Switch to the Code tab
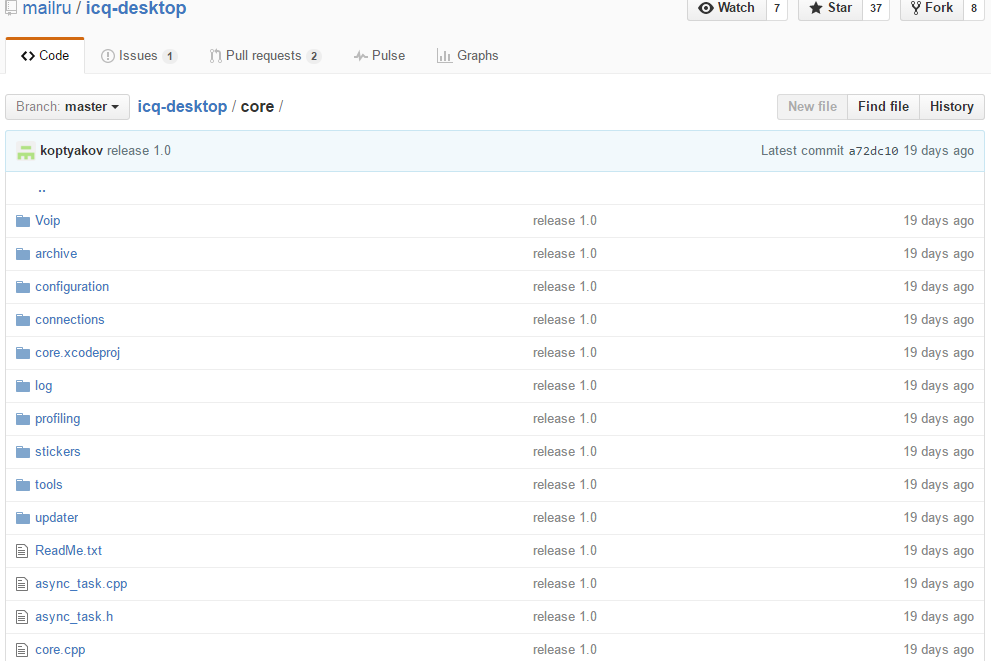This screenshot has width=991, height=661. click(45, 56)
